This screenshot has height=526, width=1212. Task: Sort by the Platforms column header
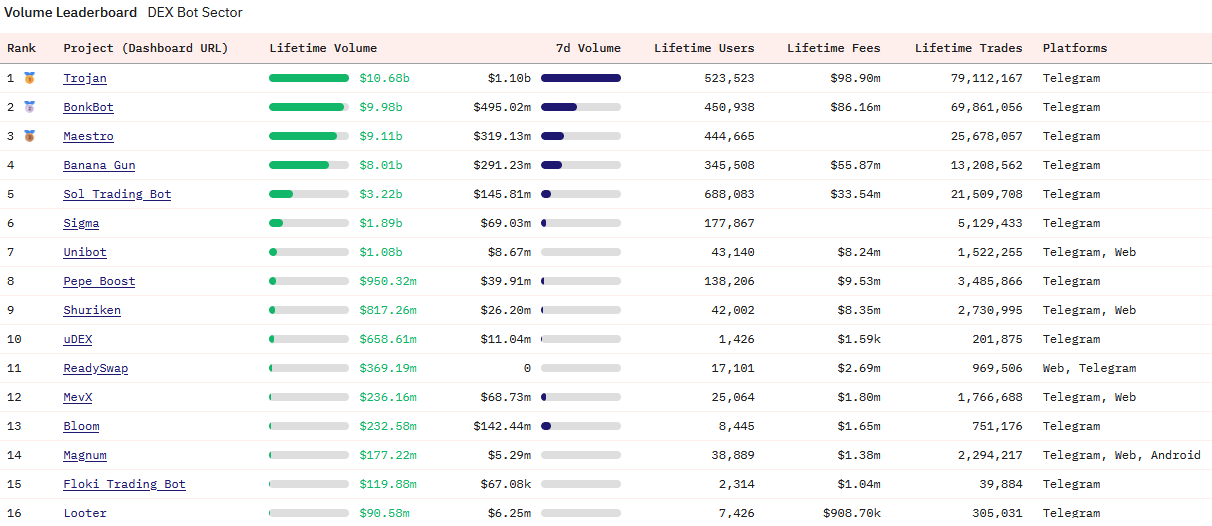pyautogui.click(x=1075, y=48)
